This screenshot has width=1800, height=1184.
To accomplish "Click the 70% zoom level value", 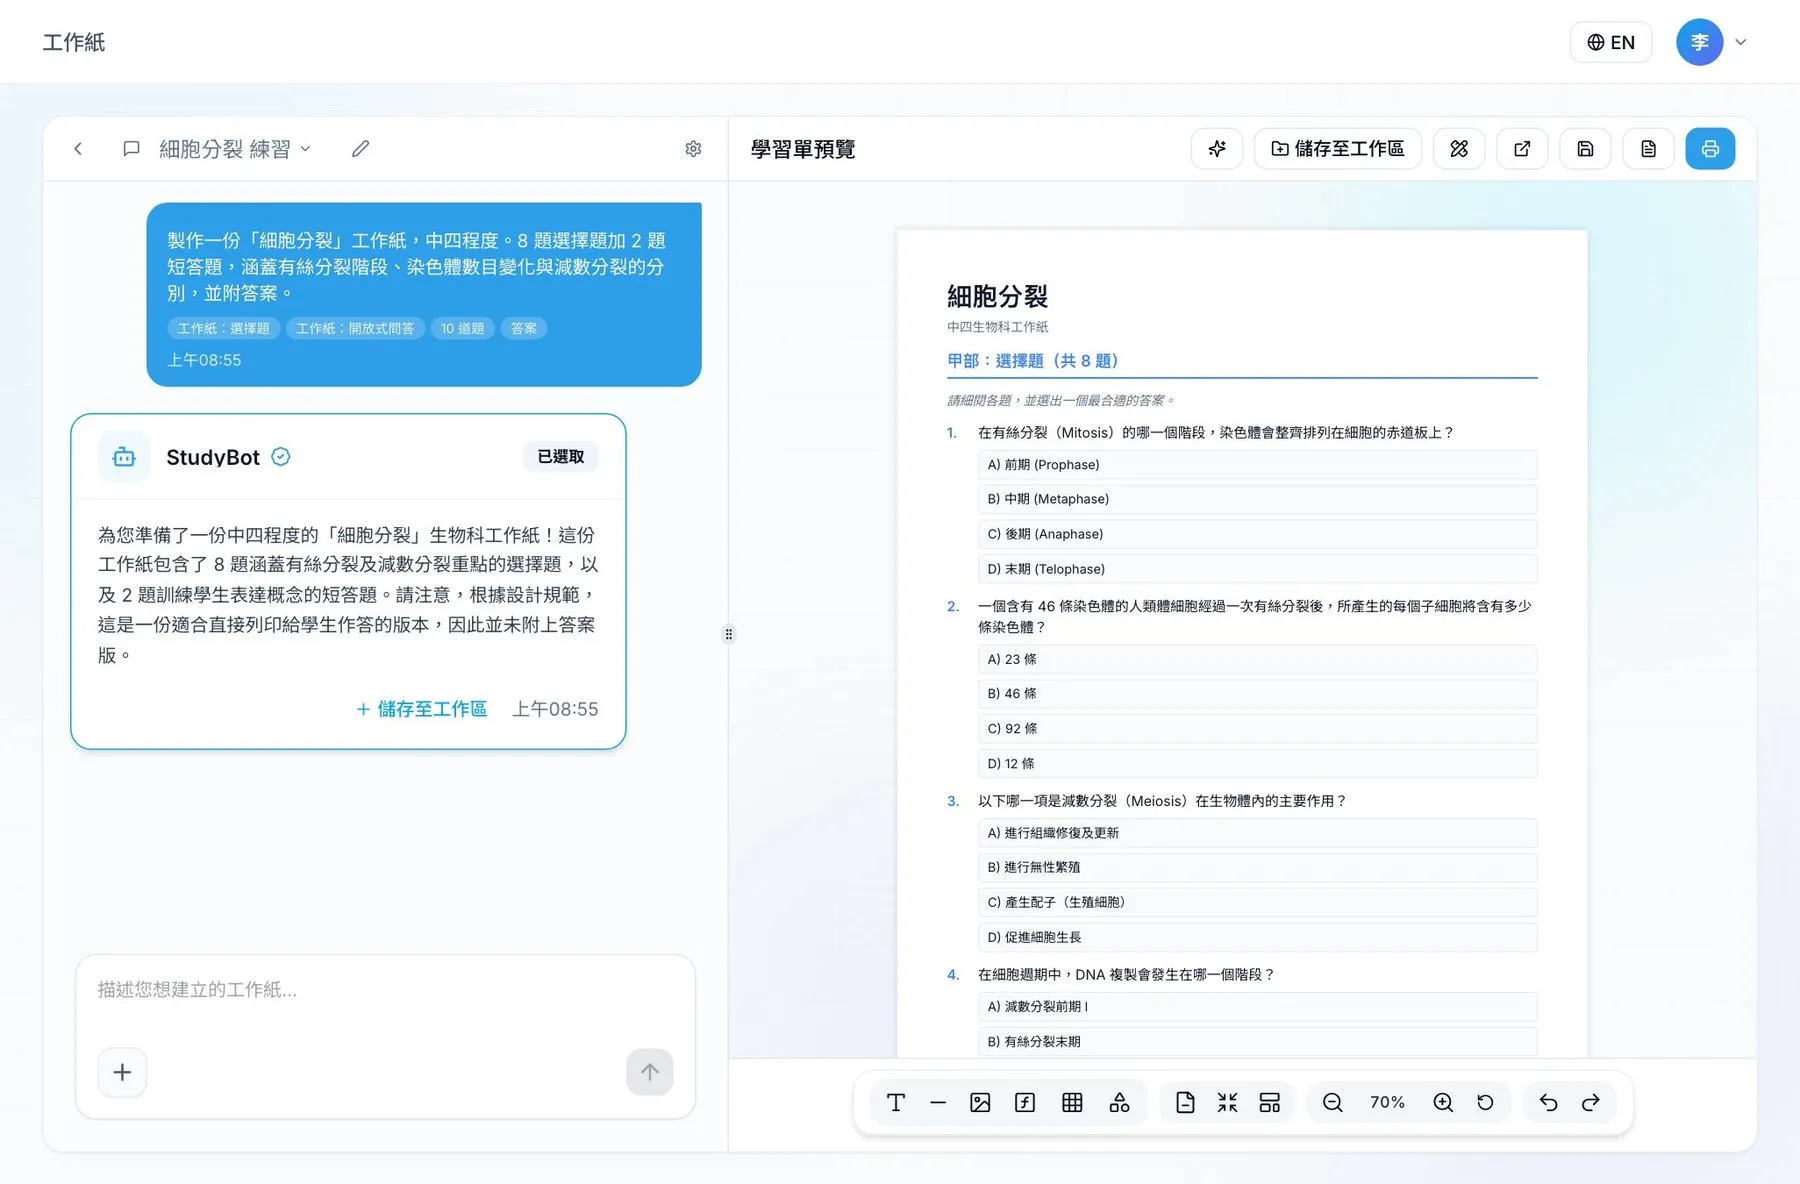I will [1387, 1102].
